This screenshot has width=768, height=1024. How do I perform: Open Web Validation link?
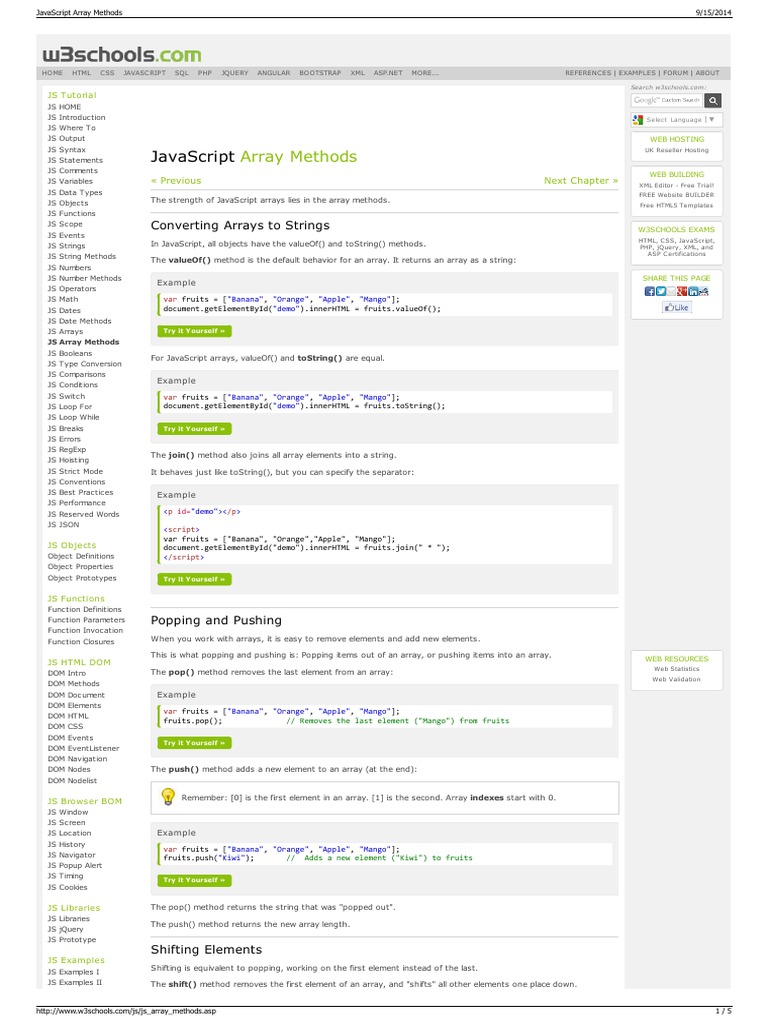(x=677, y=679)
